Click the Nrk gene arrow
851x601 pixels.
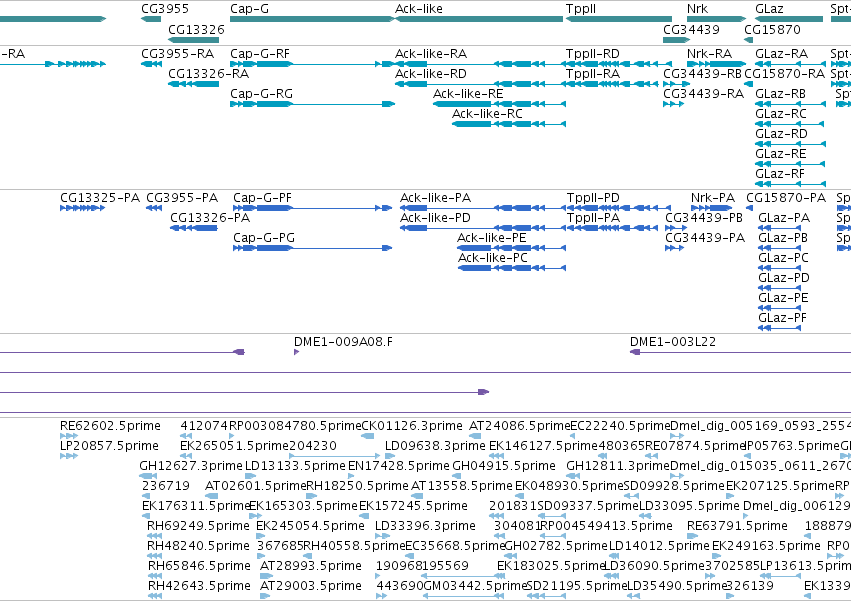pos(716,19)
